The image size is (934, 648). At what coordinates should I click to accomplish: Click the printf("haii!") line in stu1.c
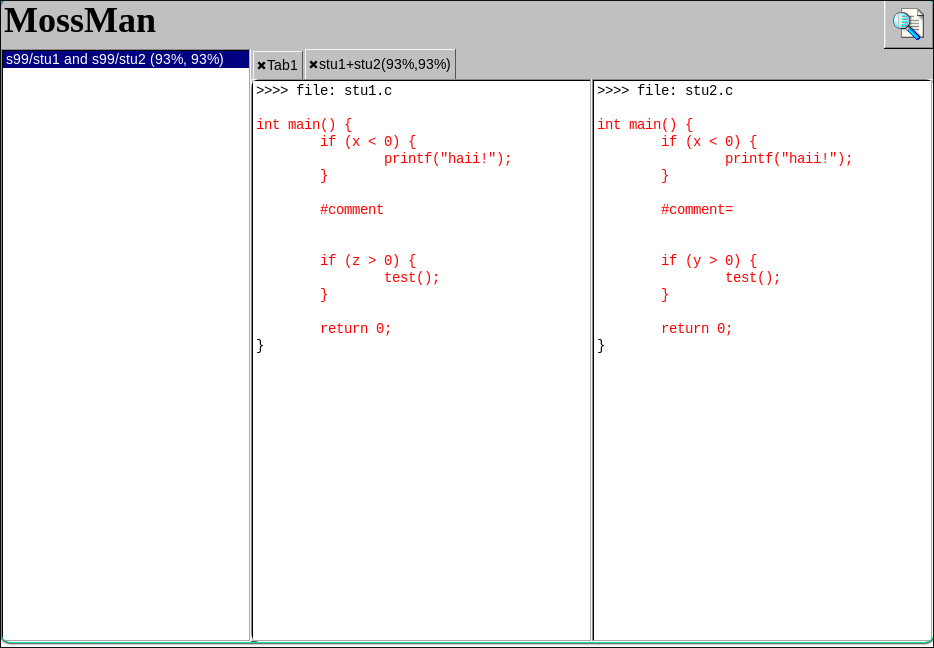[x=447, y=158]
